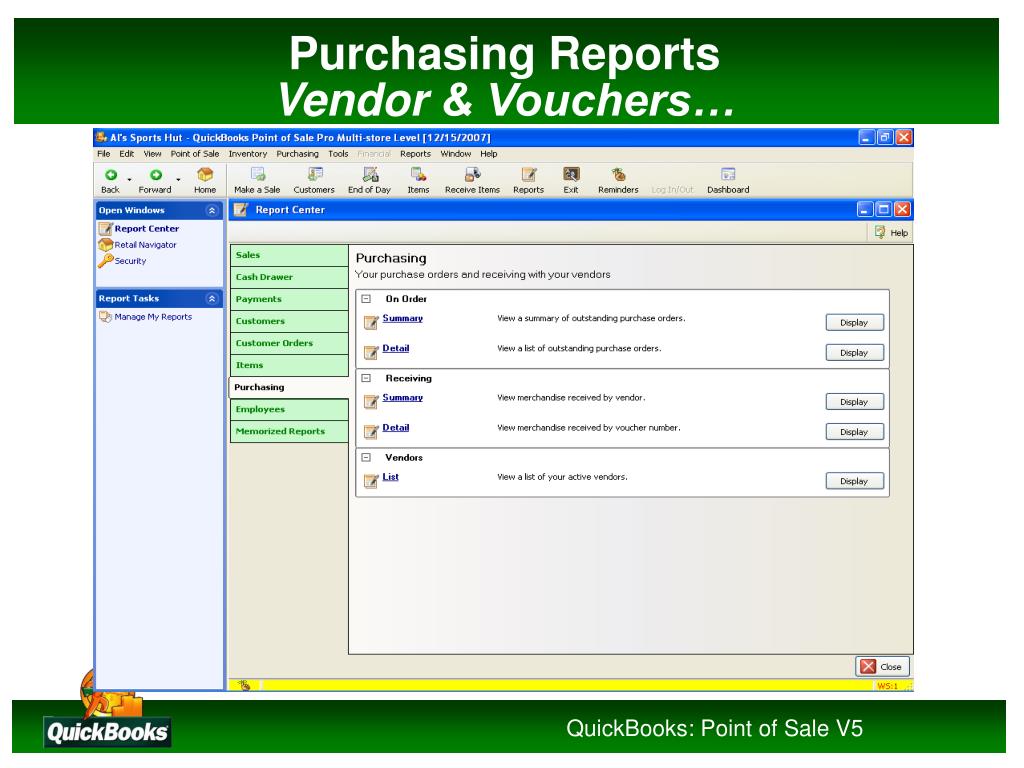Click the Receiving Summary report icon

[371, 401]
